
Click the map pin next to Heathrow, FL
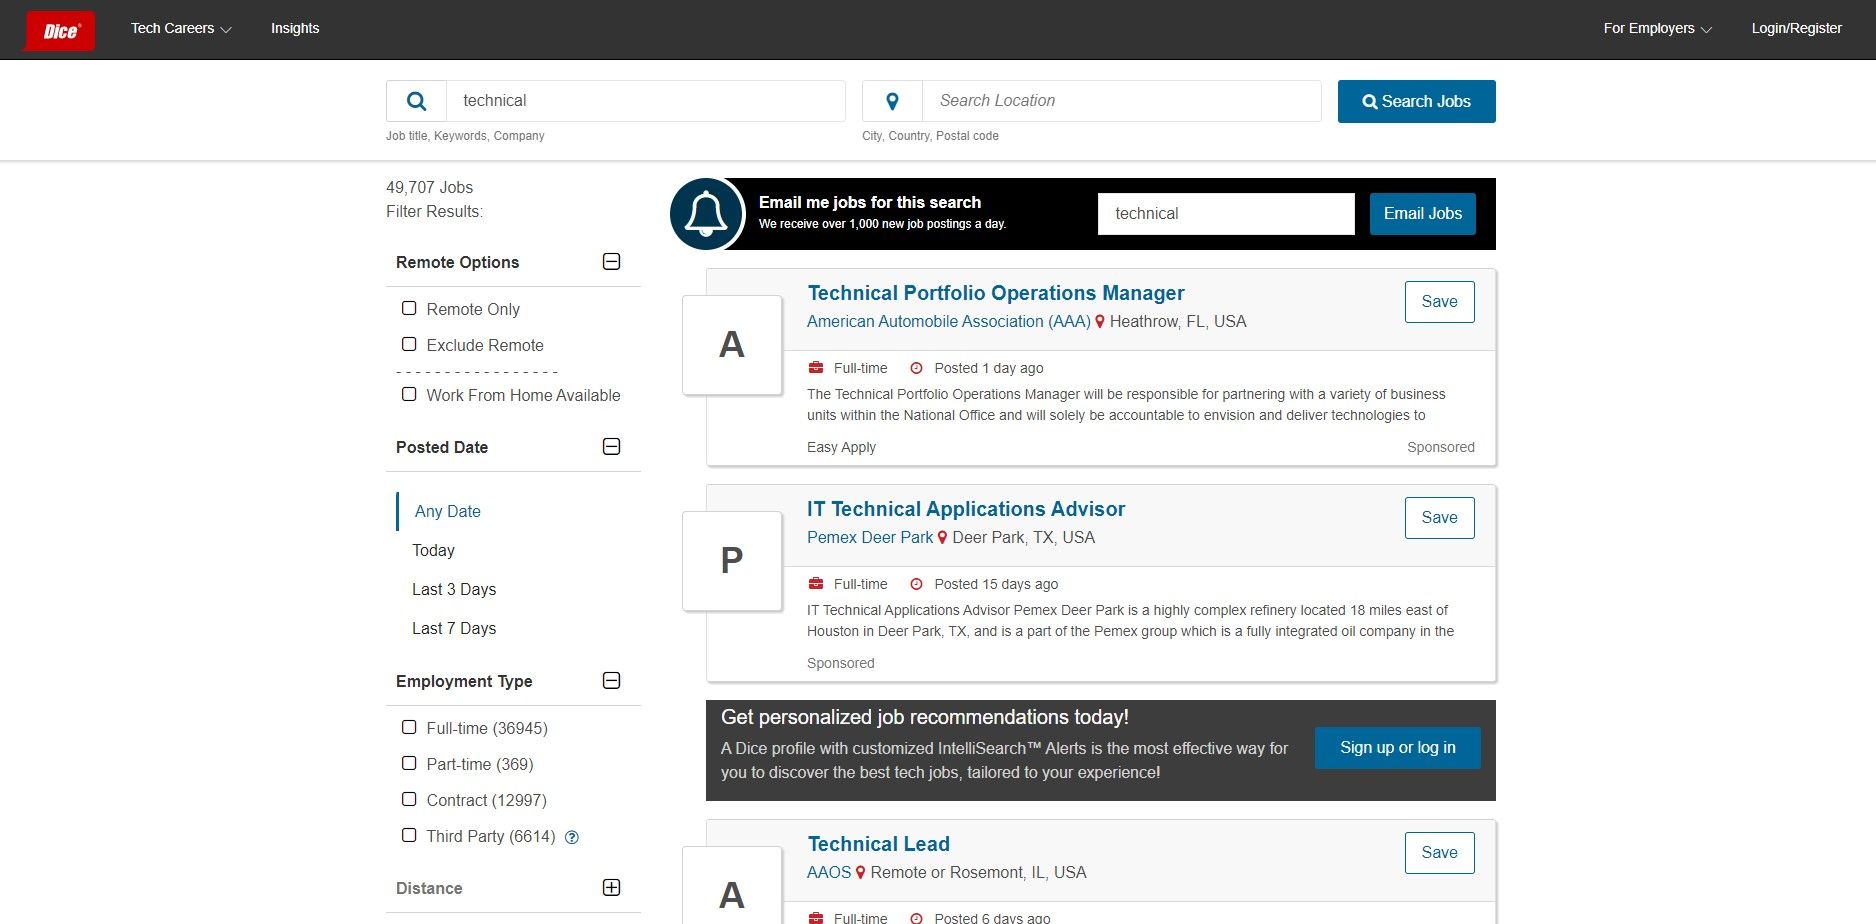1100,322
